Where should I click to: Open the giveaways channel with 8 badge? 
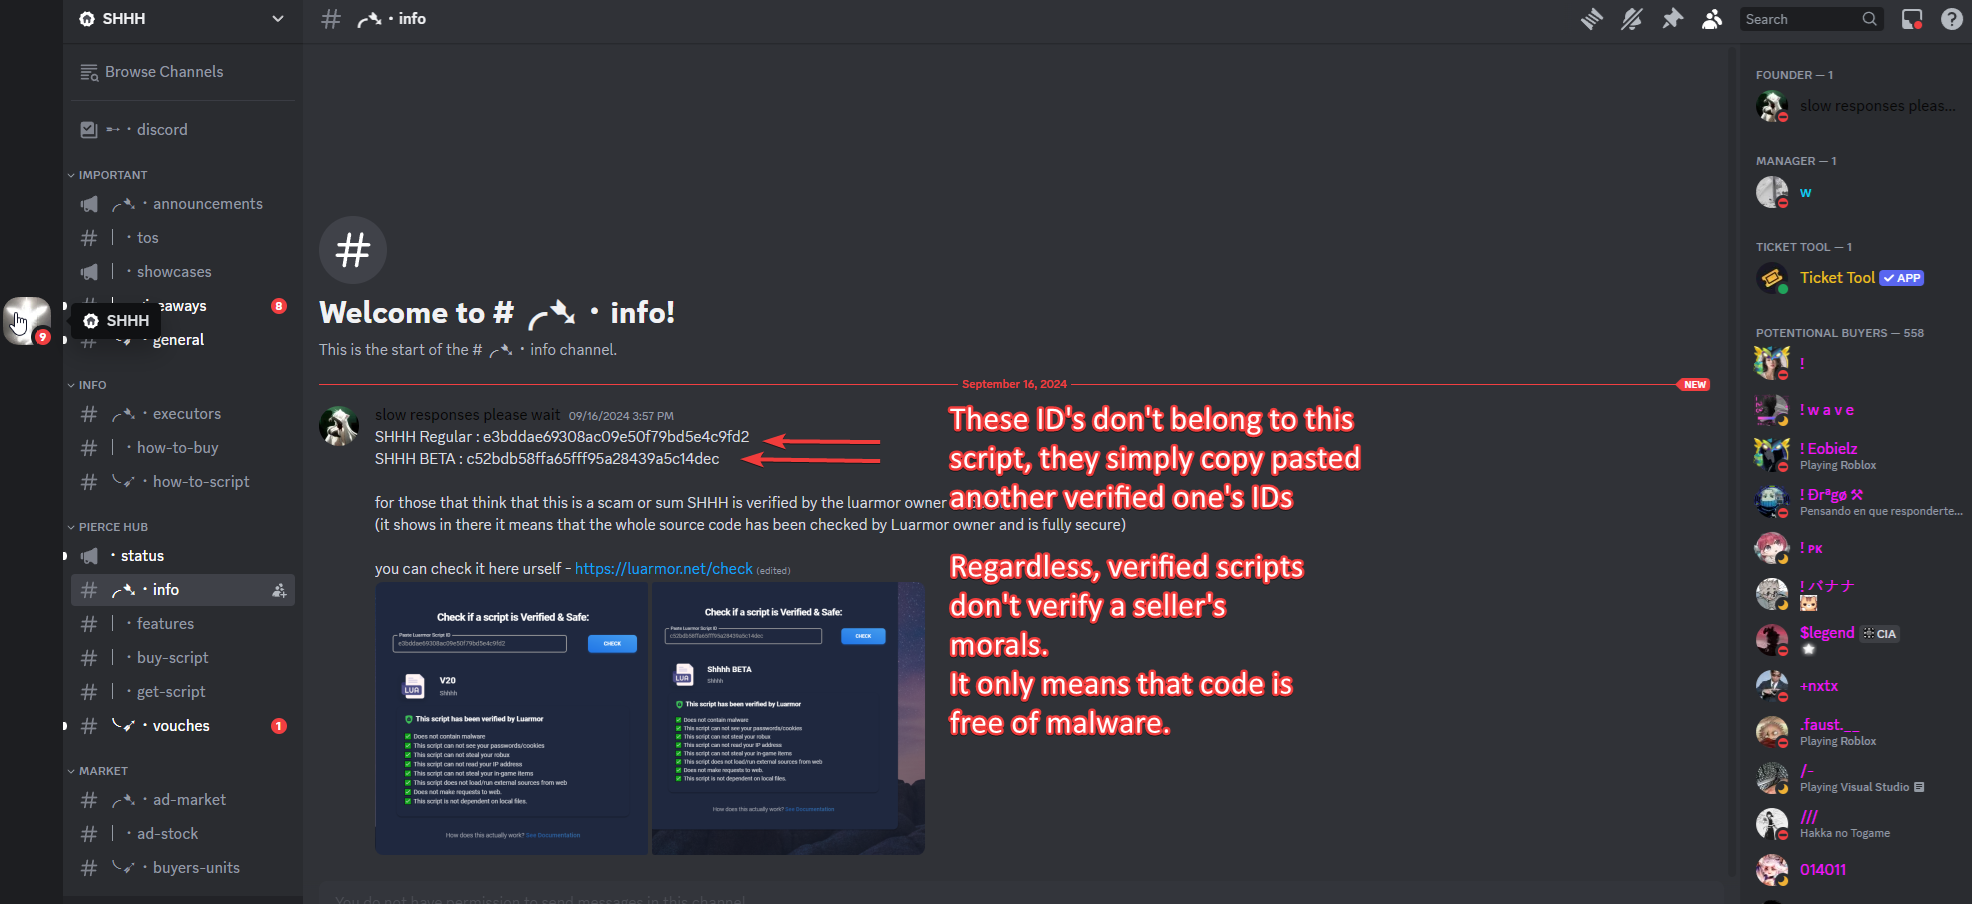click(x=182, y=306)
